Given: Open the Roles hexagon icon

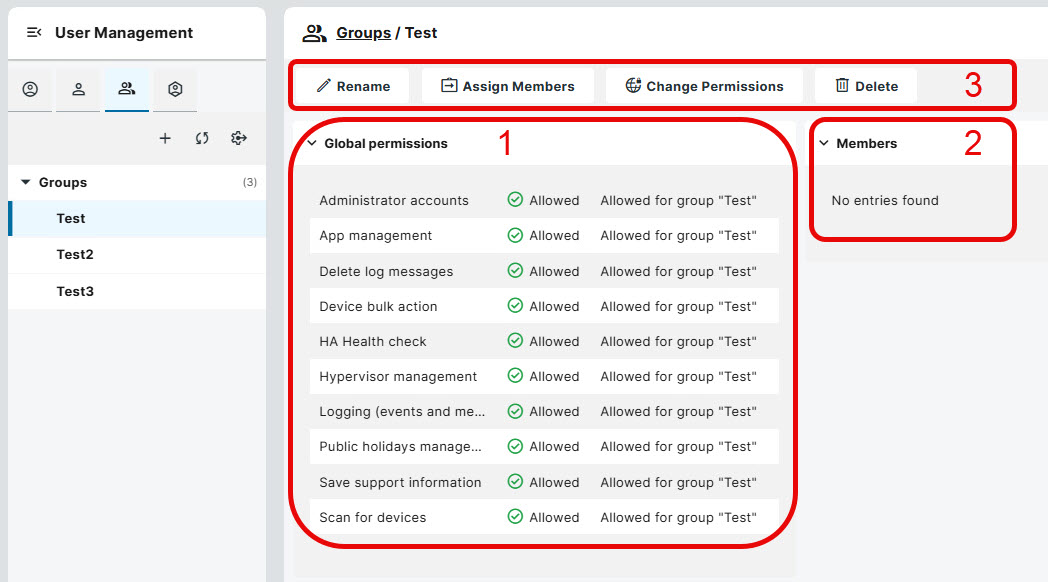Looking at the screenshot, I should [x=174, y=89].
